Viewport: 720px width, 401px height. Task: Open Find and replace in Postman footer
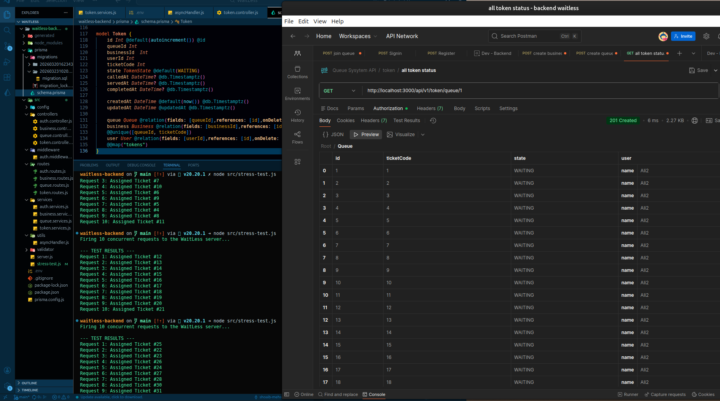pyautogui.click(x=338, y=395)
